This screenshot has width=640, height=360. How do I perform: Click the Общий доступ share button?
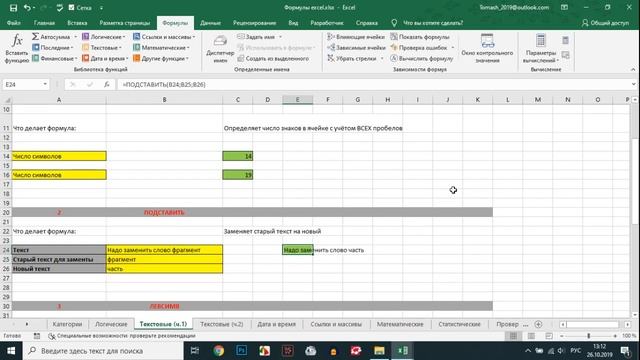coord(605,23)
